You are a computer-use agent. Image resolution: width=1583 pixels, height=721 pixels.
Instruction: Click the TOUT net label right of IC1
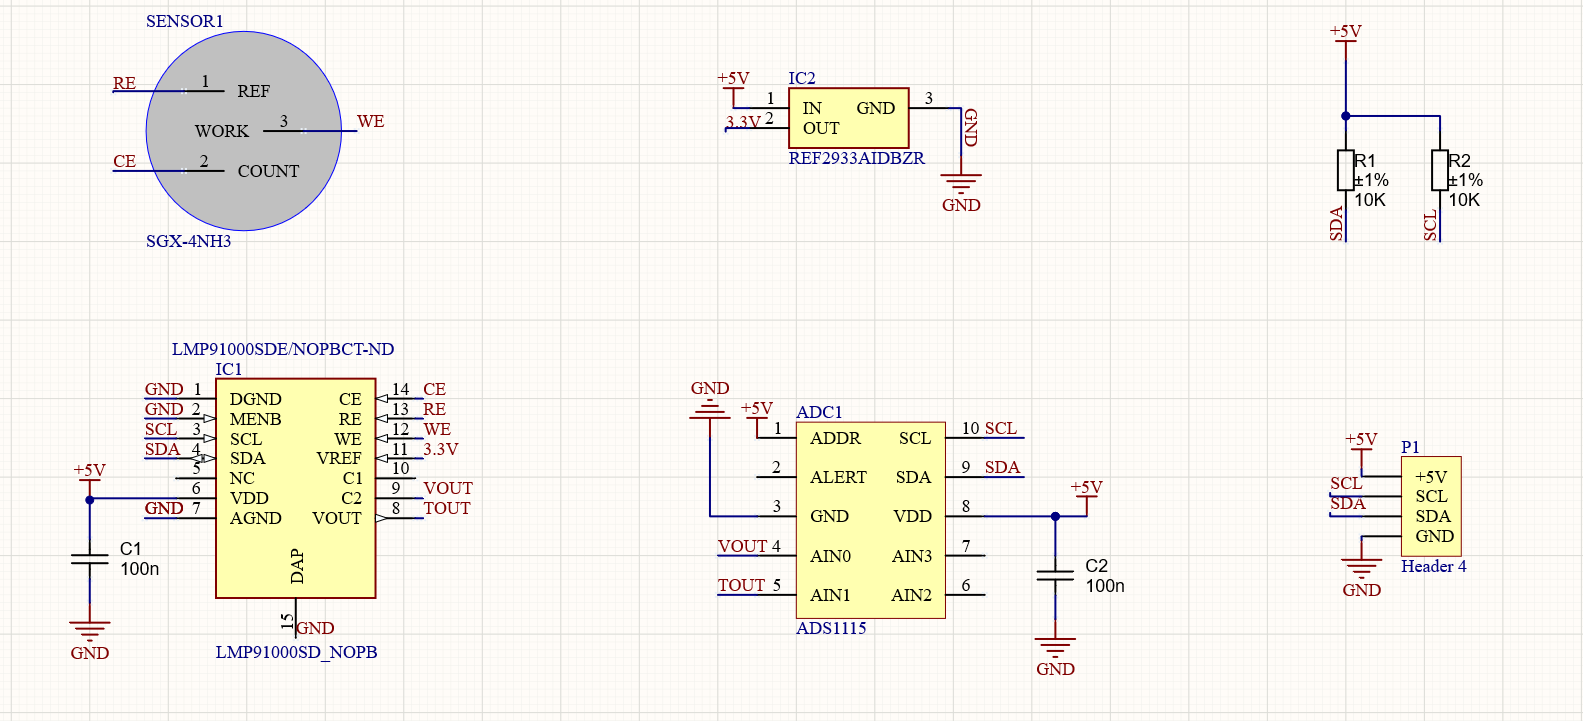pyautogui.click(x=446, y=508)
